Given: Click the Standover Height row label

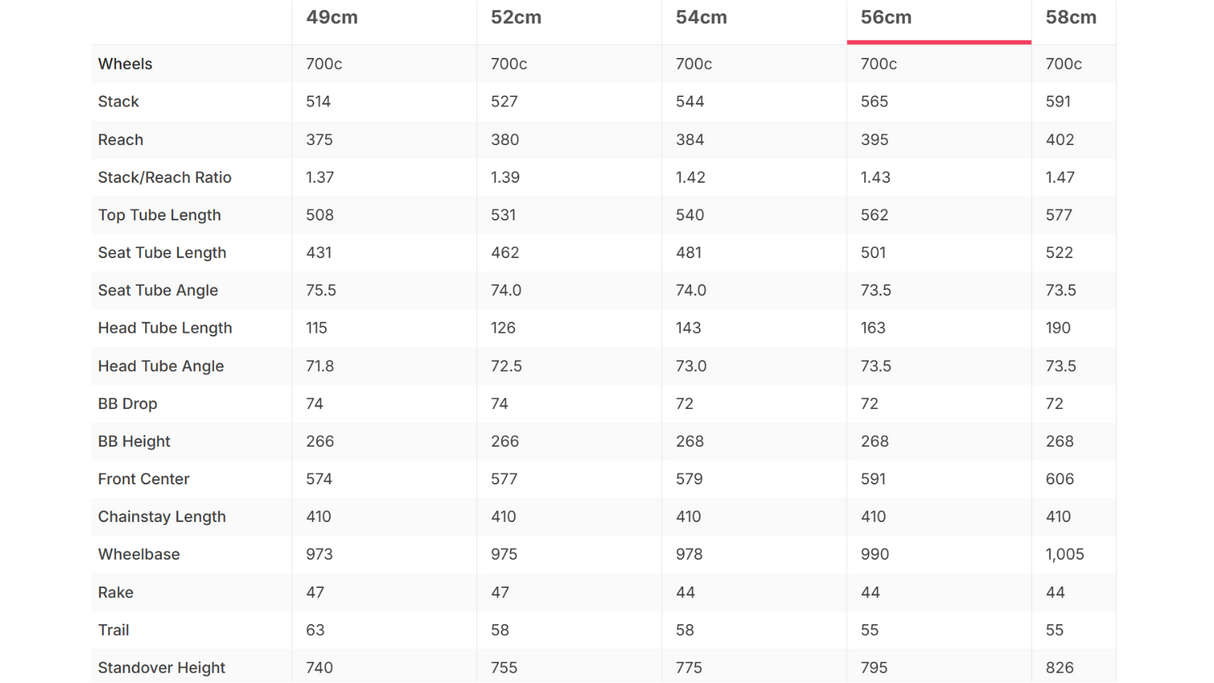Looking at the screenshot, I should point(161,668).
